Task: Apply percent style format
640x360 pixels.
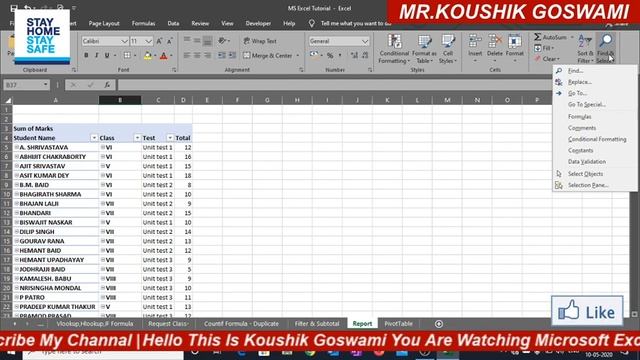Action: [x=330, y=56]
